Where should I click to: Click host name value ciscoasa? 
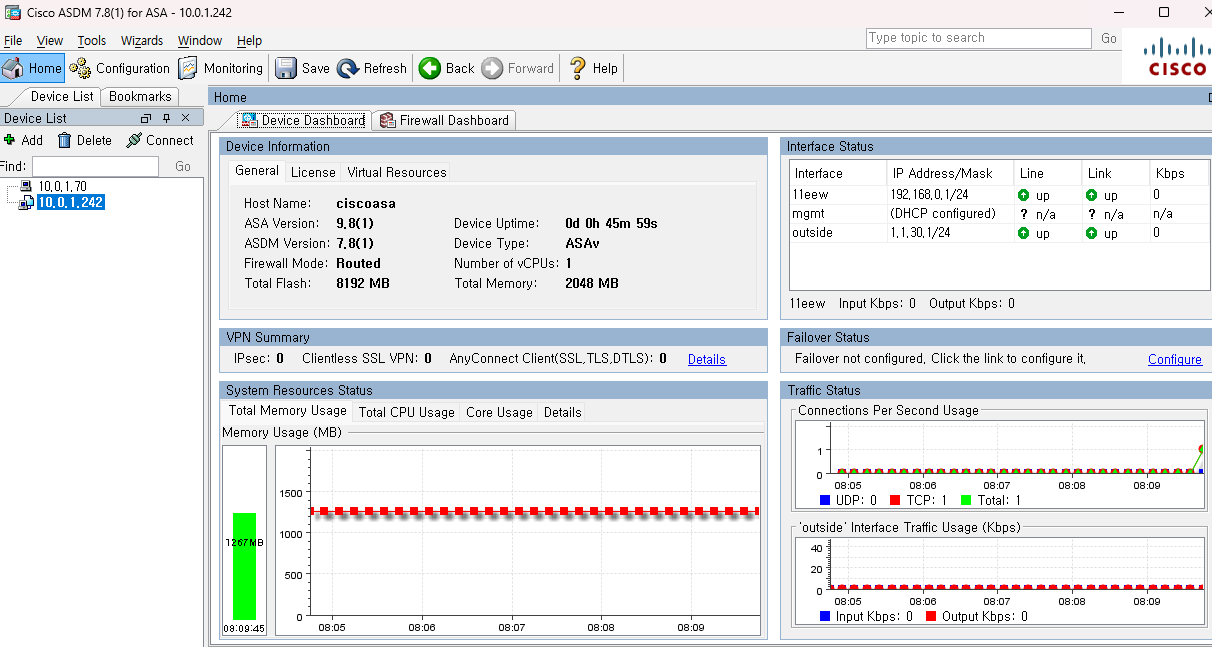pos(366,203)
